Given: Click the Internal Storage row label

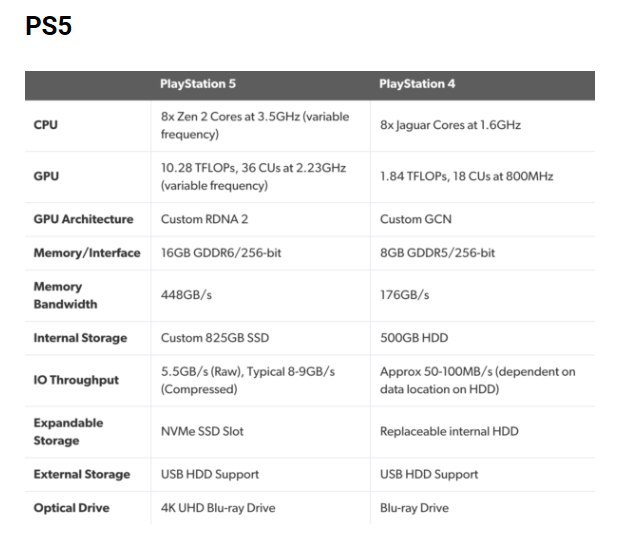Looking at the screenshot, I should 81,338.
